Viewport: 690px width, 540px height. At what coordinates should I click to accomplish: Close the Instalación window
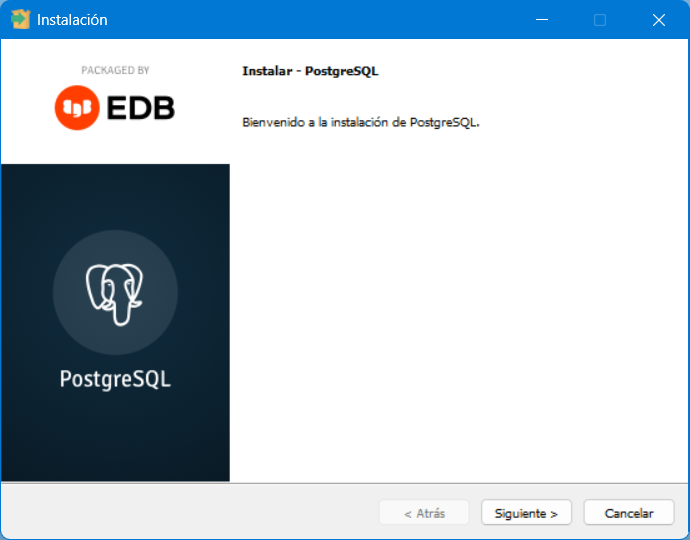(x=659, y=20)
